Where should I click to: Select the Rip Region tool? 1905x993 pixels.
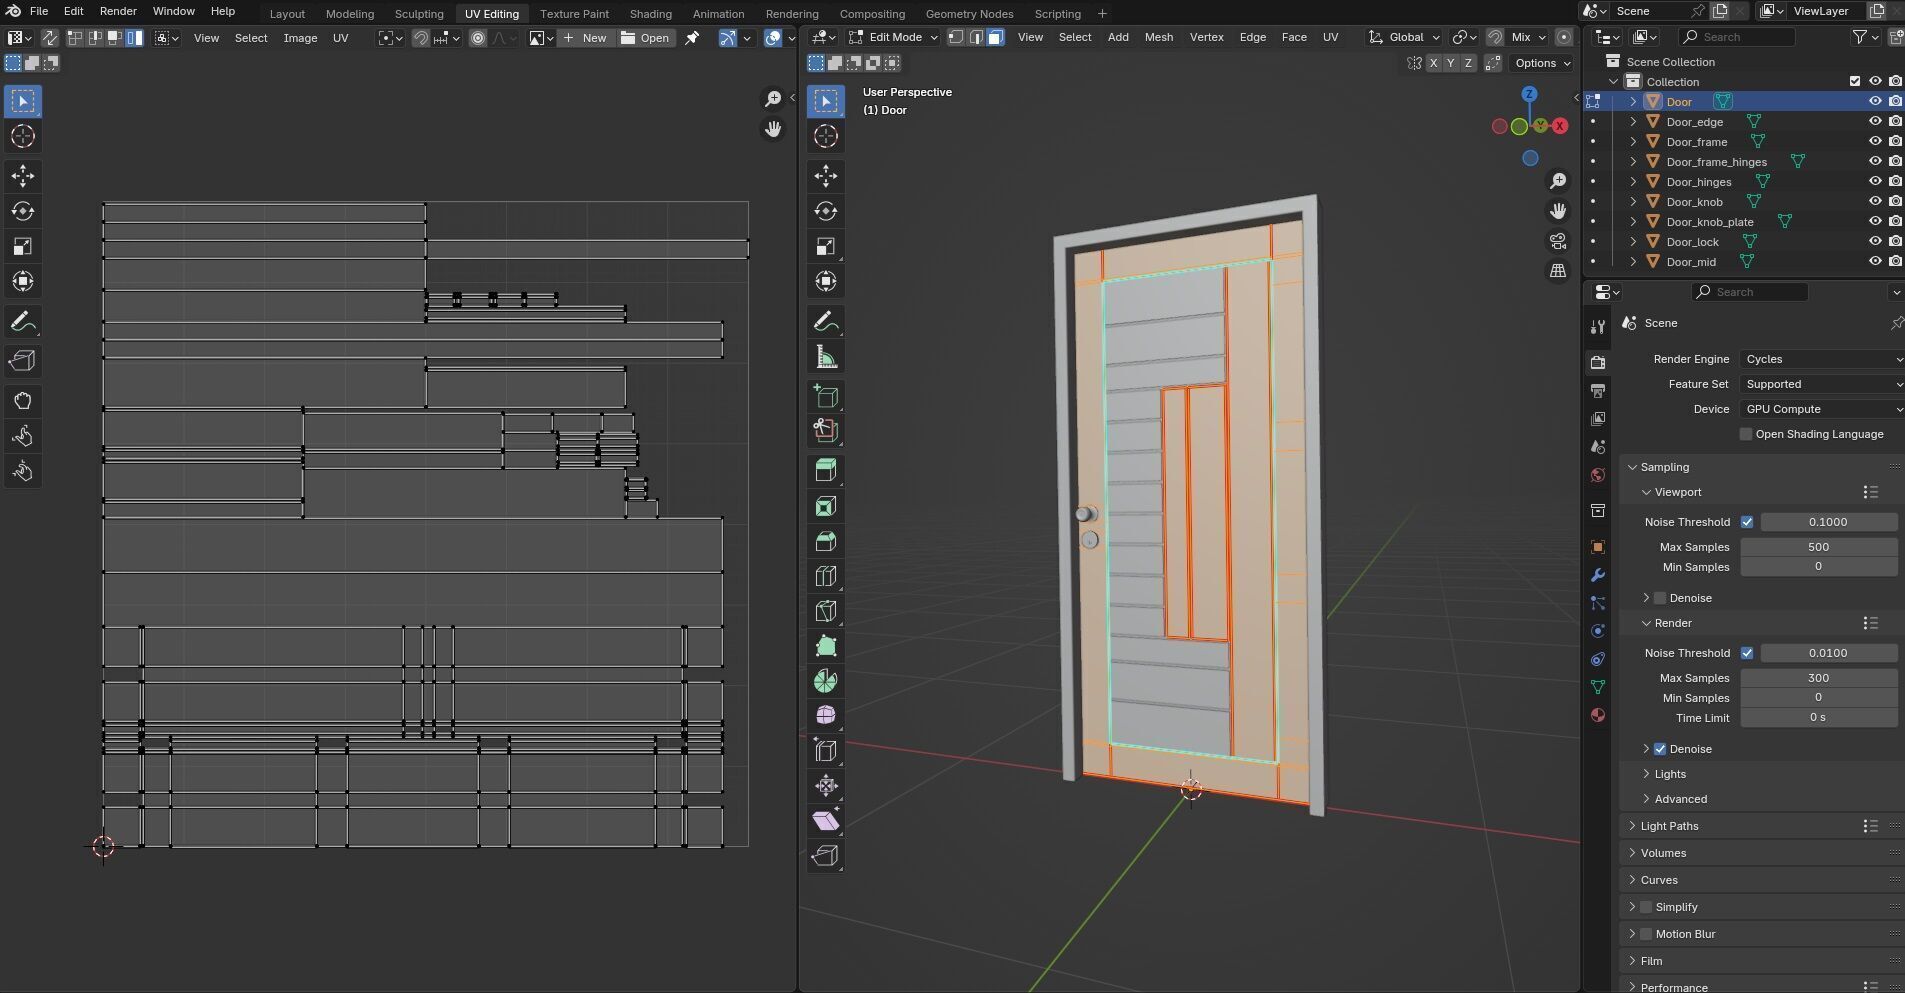(826, 855)
